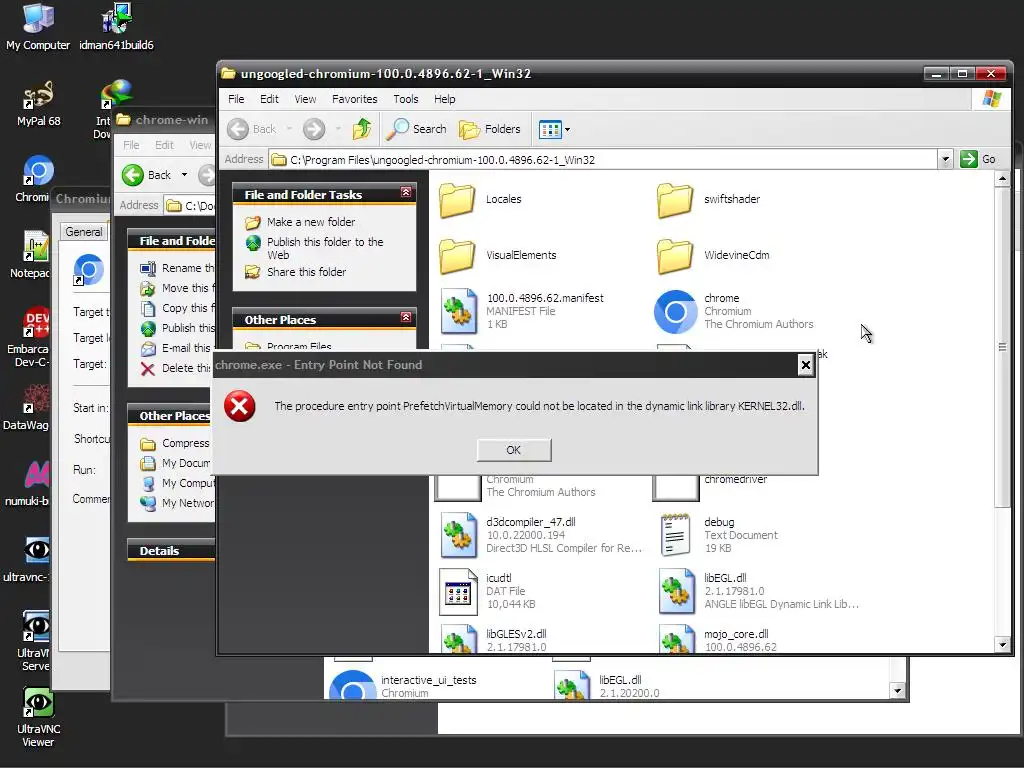Screen dimensions: 1024x768
Task: Open the File menu
Action: [x=236, y=99]
